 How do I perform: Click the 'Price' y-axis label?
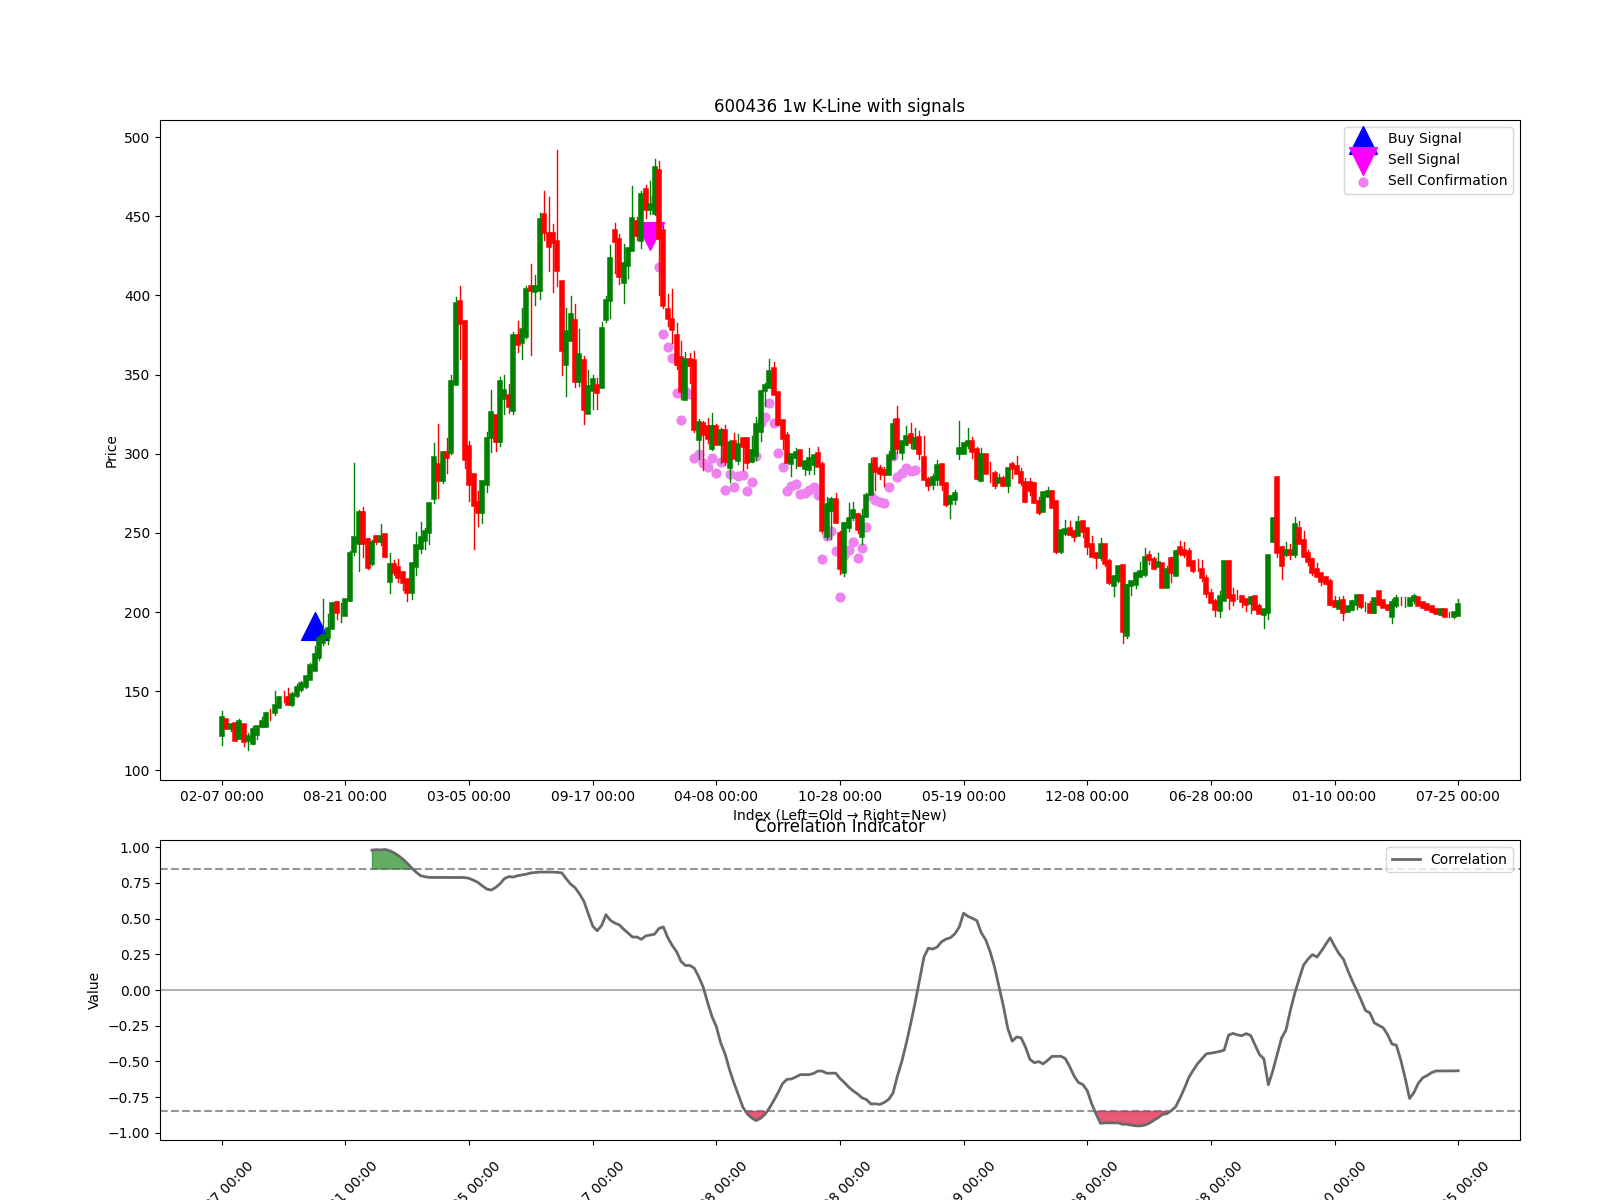(x=111, y=452)
